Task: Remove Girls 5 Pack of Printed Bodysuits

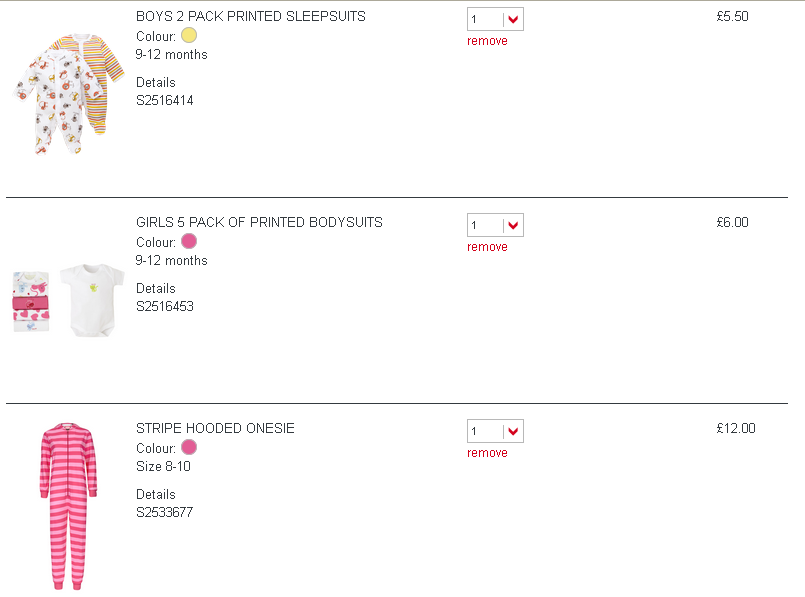Action: pos(487,247)
